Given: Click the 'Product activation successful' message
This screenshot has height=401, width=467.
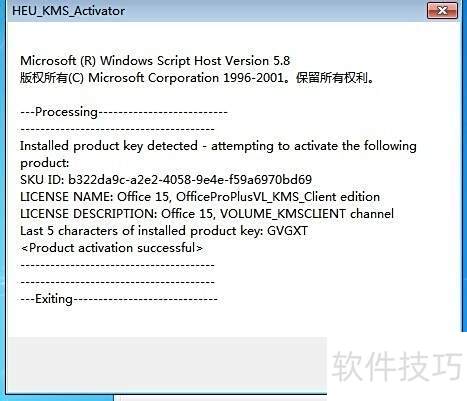Looking at the screenshot, I should click(x=111, y=248).
